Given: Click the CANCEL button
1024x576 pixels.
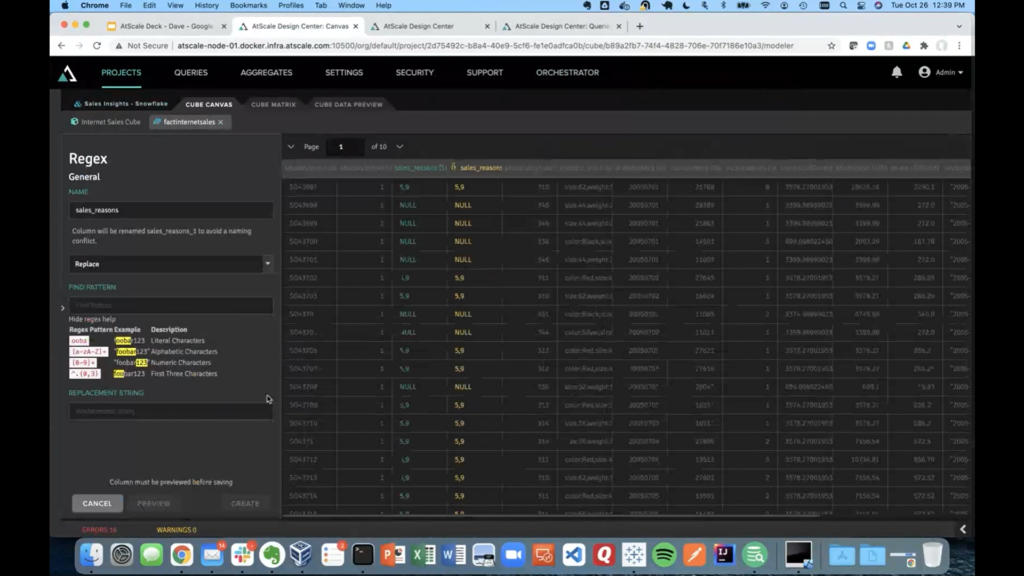Looking at the screenshot, I should pyautogui.click(x=97, y=504).
